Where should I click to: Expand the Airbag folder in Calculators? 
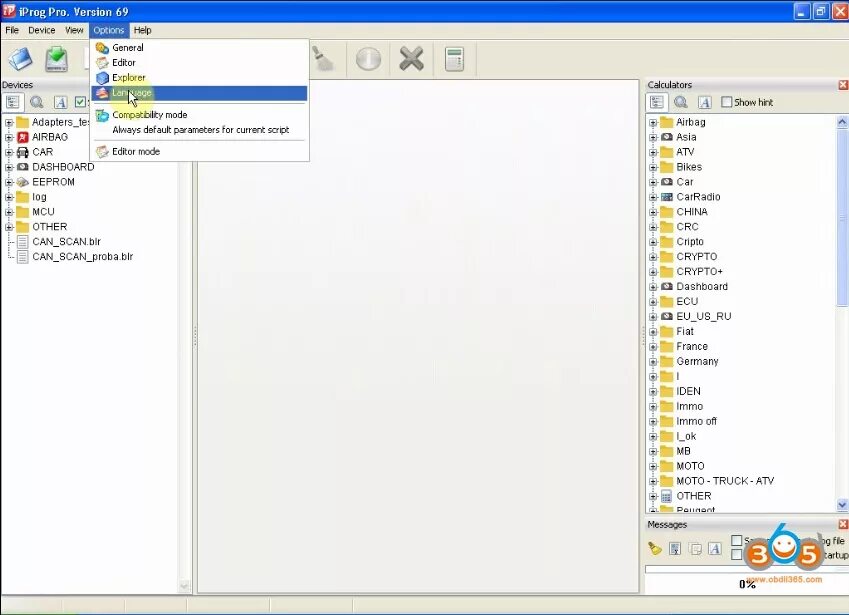click(x=653, y=122)
